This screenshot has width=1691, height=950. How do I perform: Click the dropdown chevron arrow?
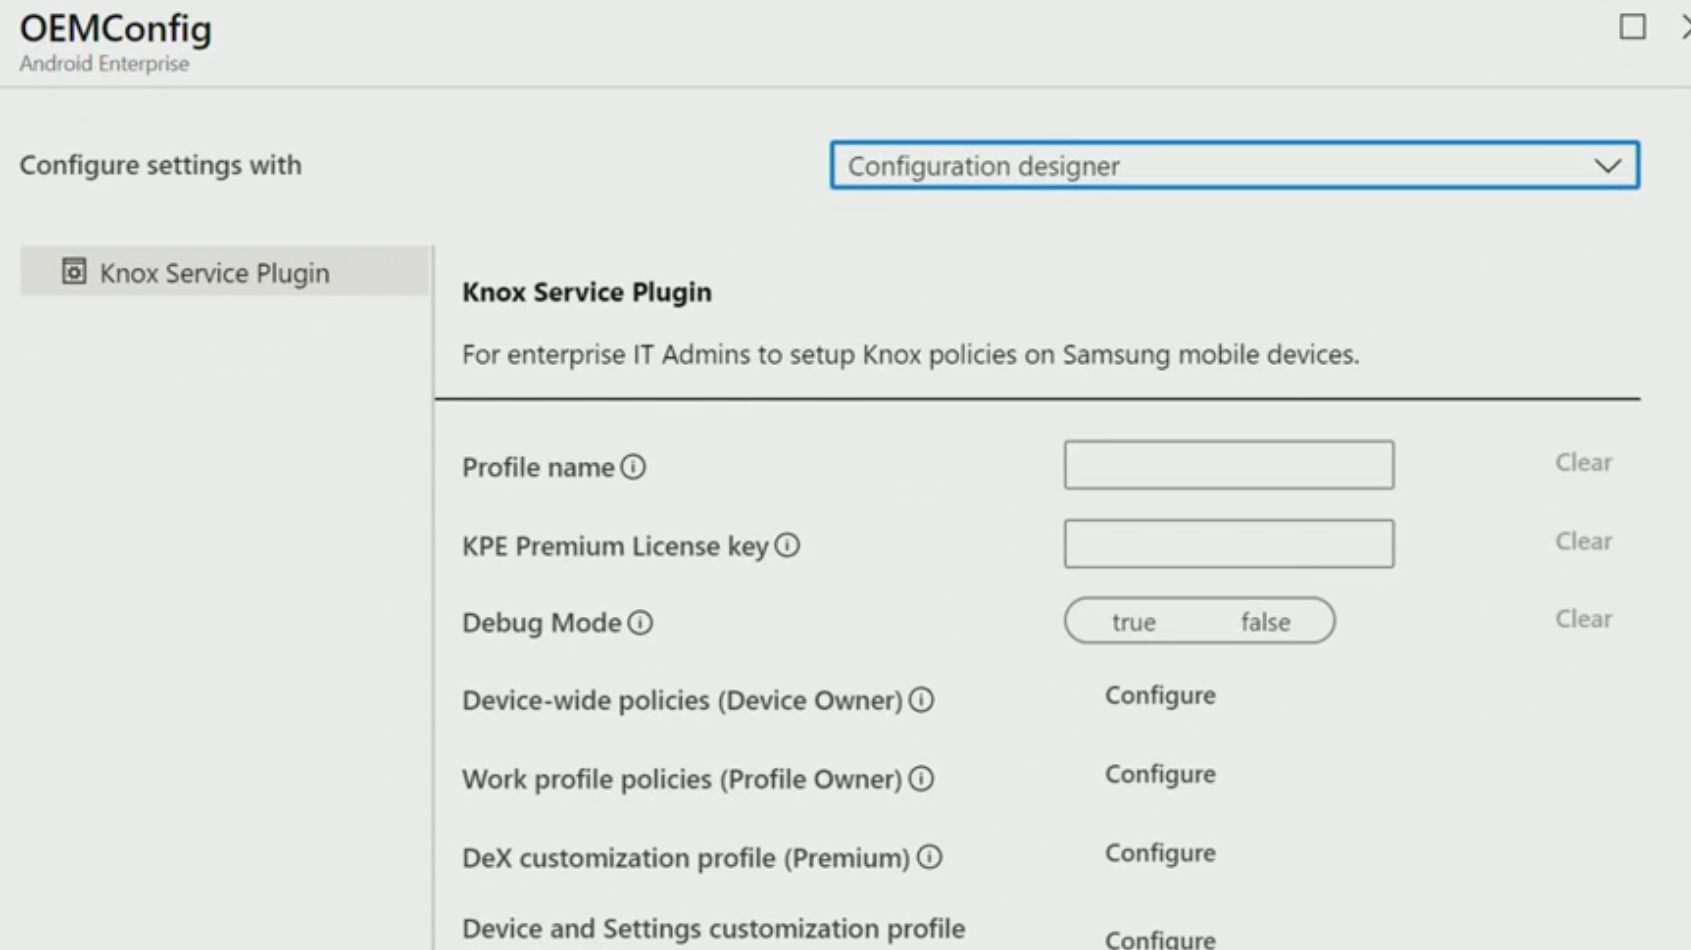[1607, 166]
